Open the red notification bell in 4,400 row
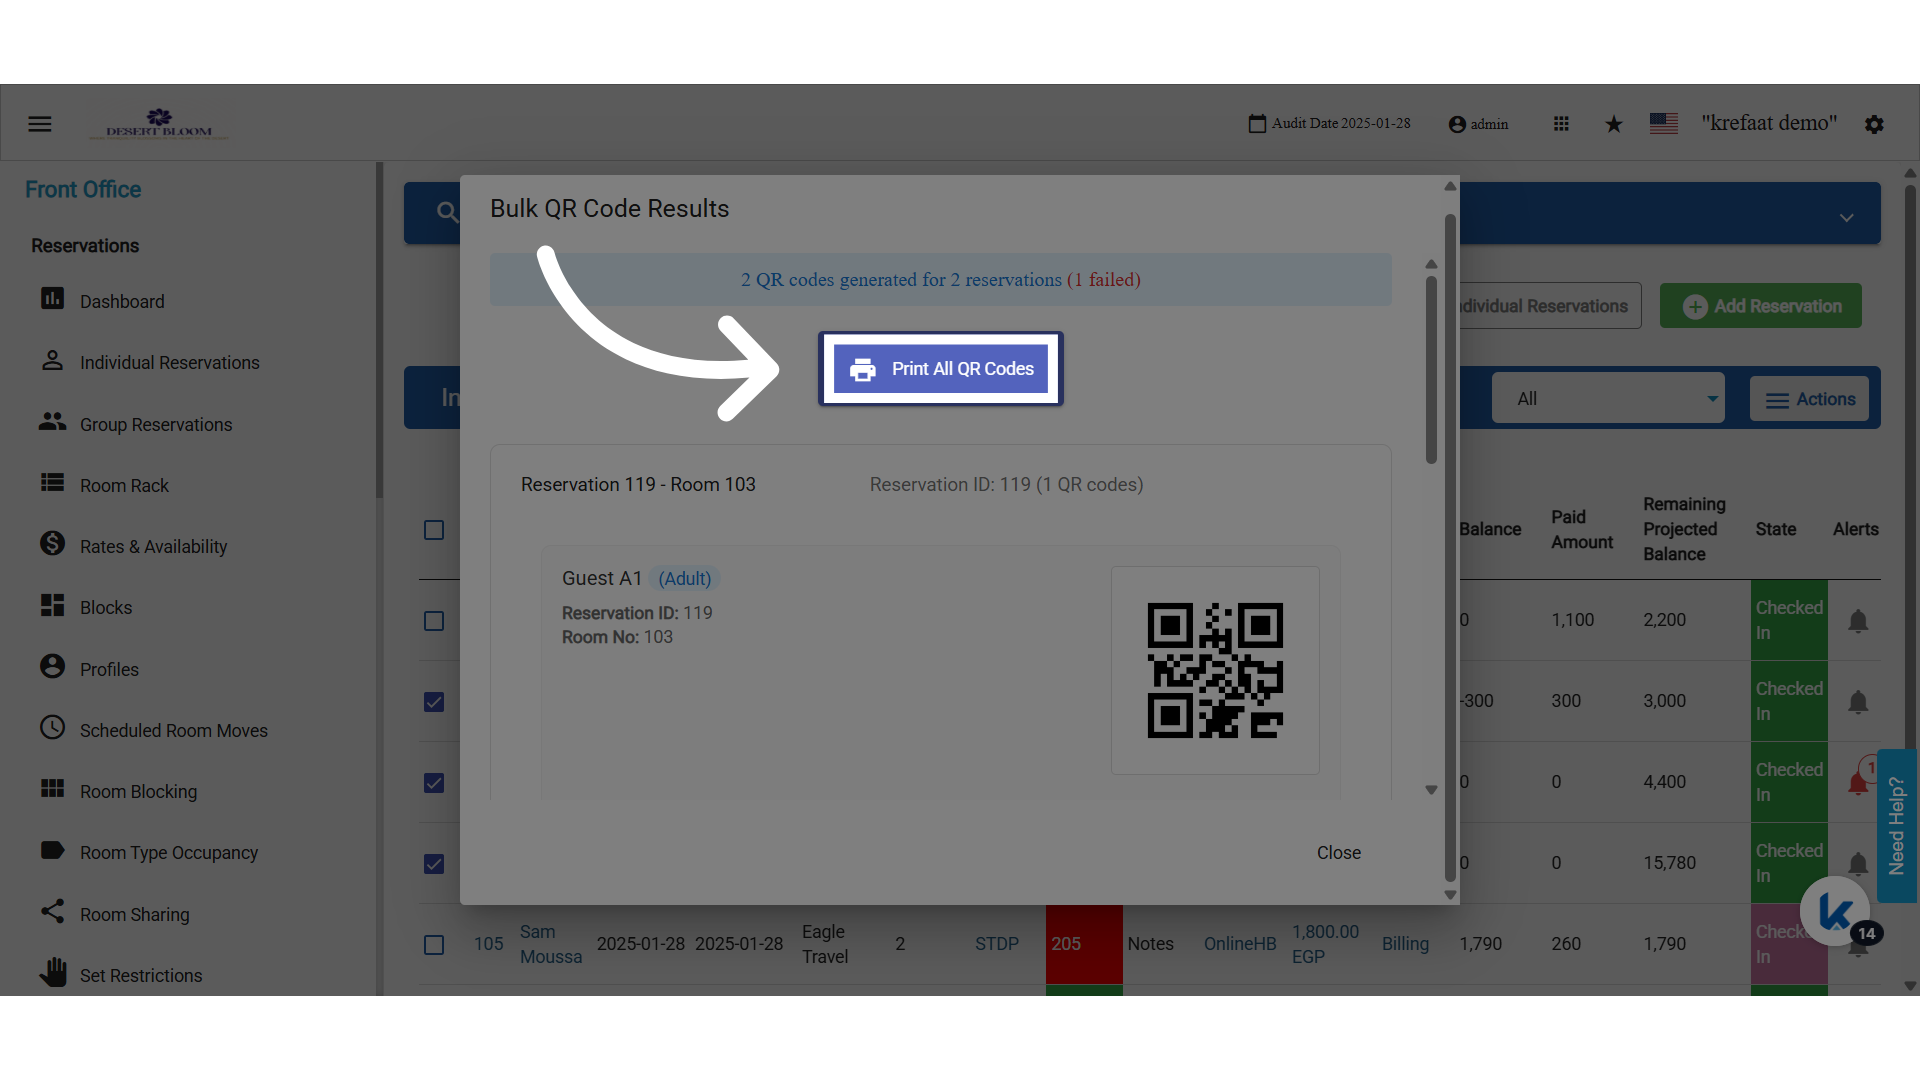This screenshot has width=1920, height=1080. 1858,783
